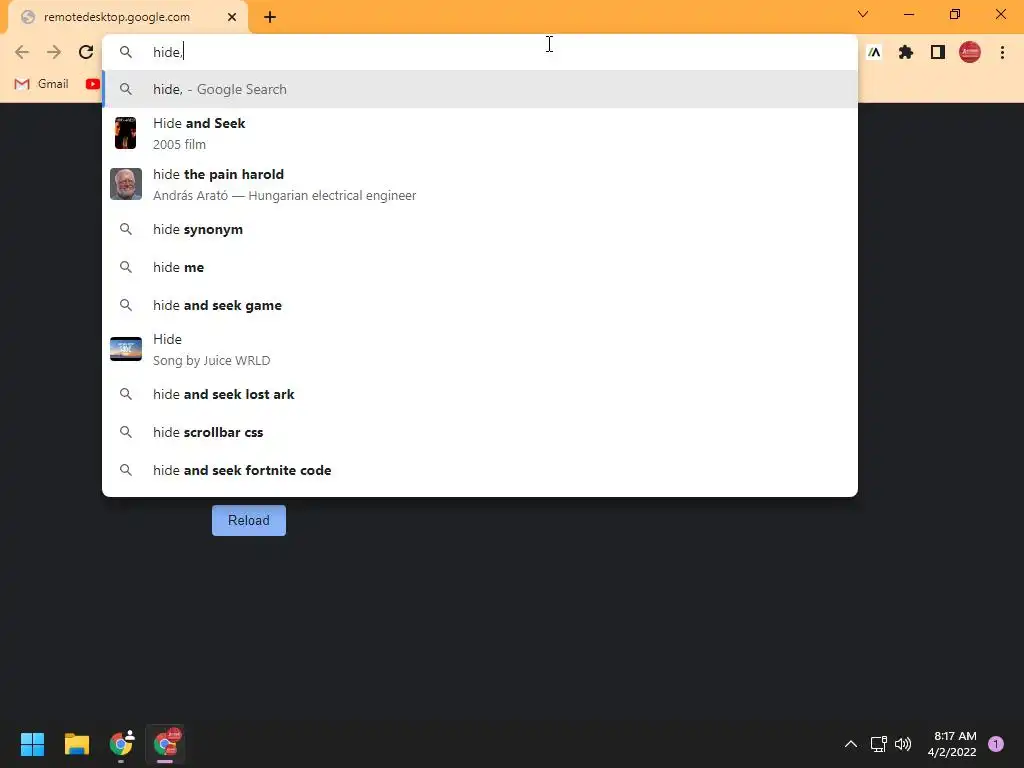The height and width of the screenshot is (768, 1024).
Task: Open the Chrome three-dot menu
Action: click(1002, 52)
